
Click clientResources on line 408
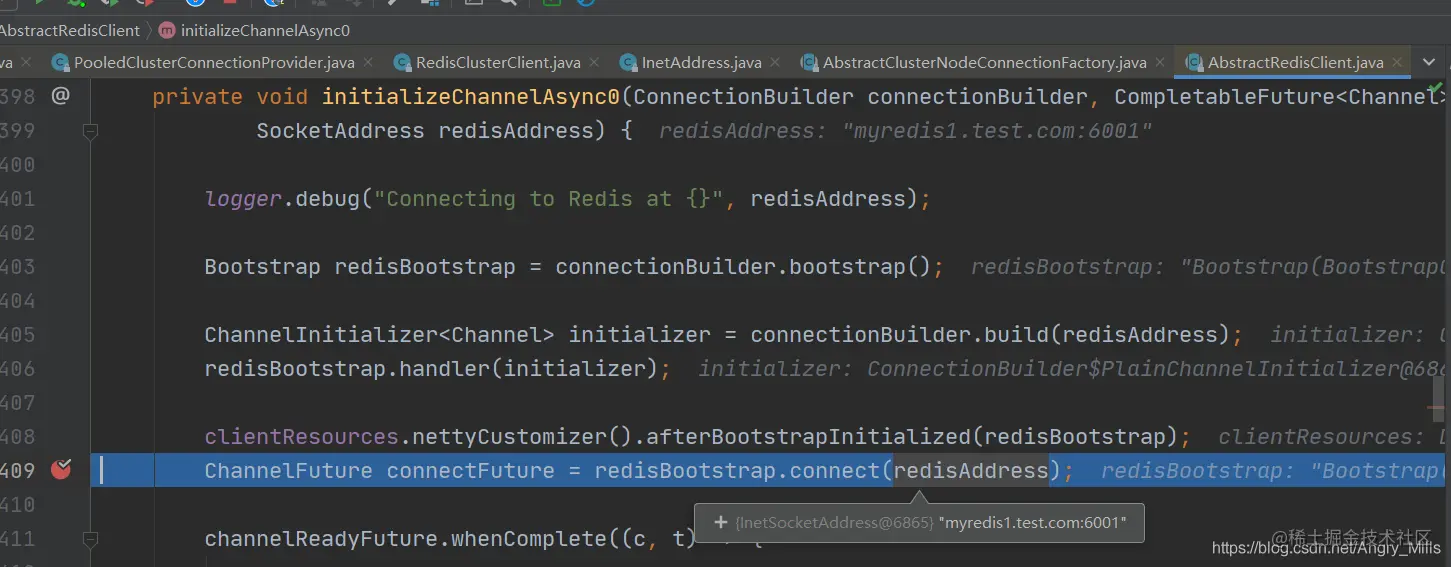tap(302, 437)
